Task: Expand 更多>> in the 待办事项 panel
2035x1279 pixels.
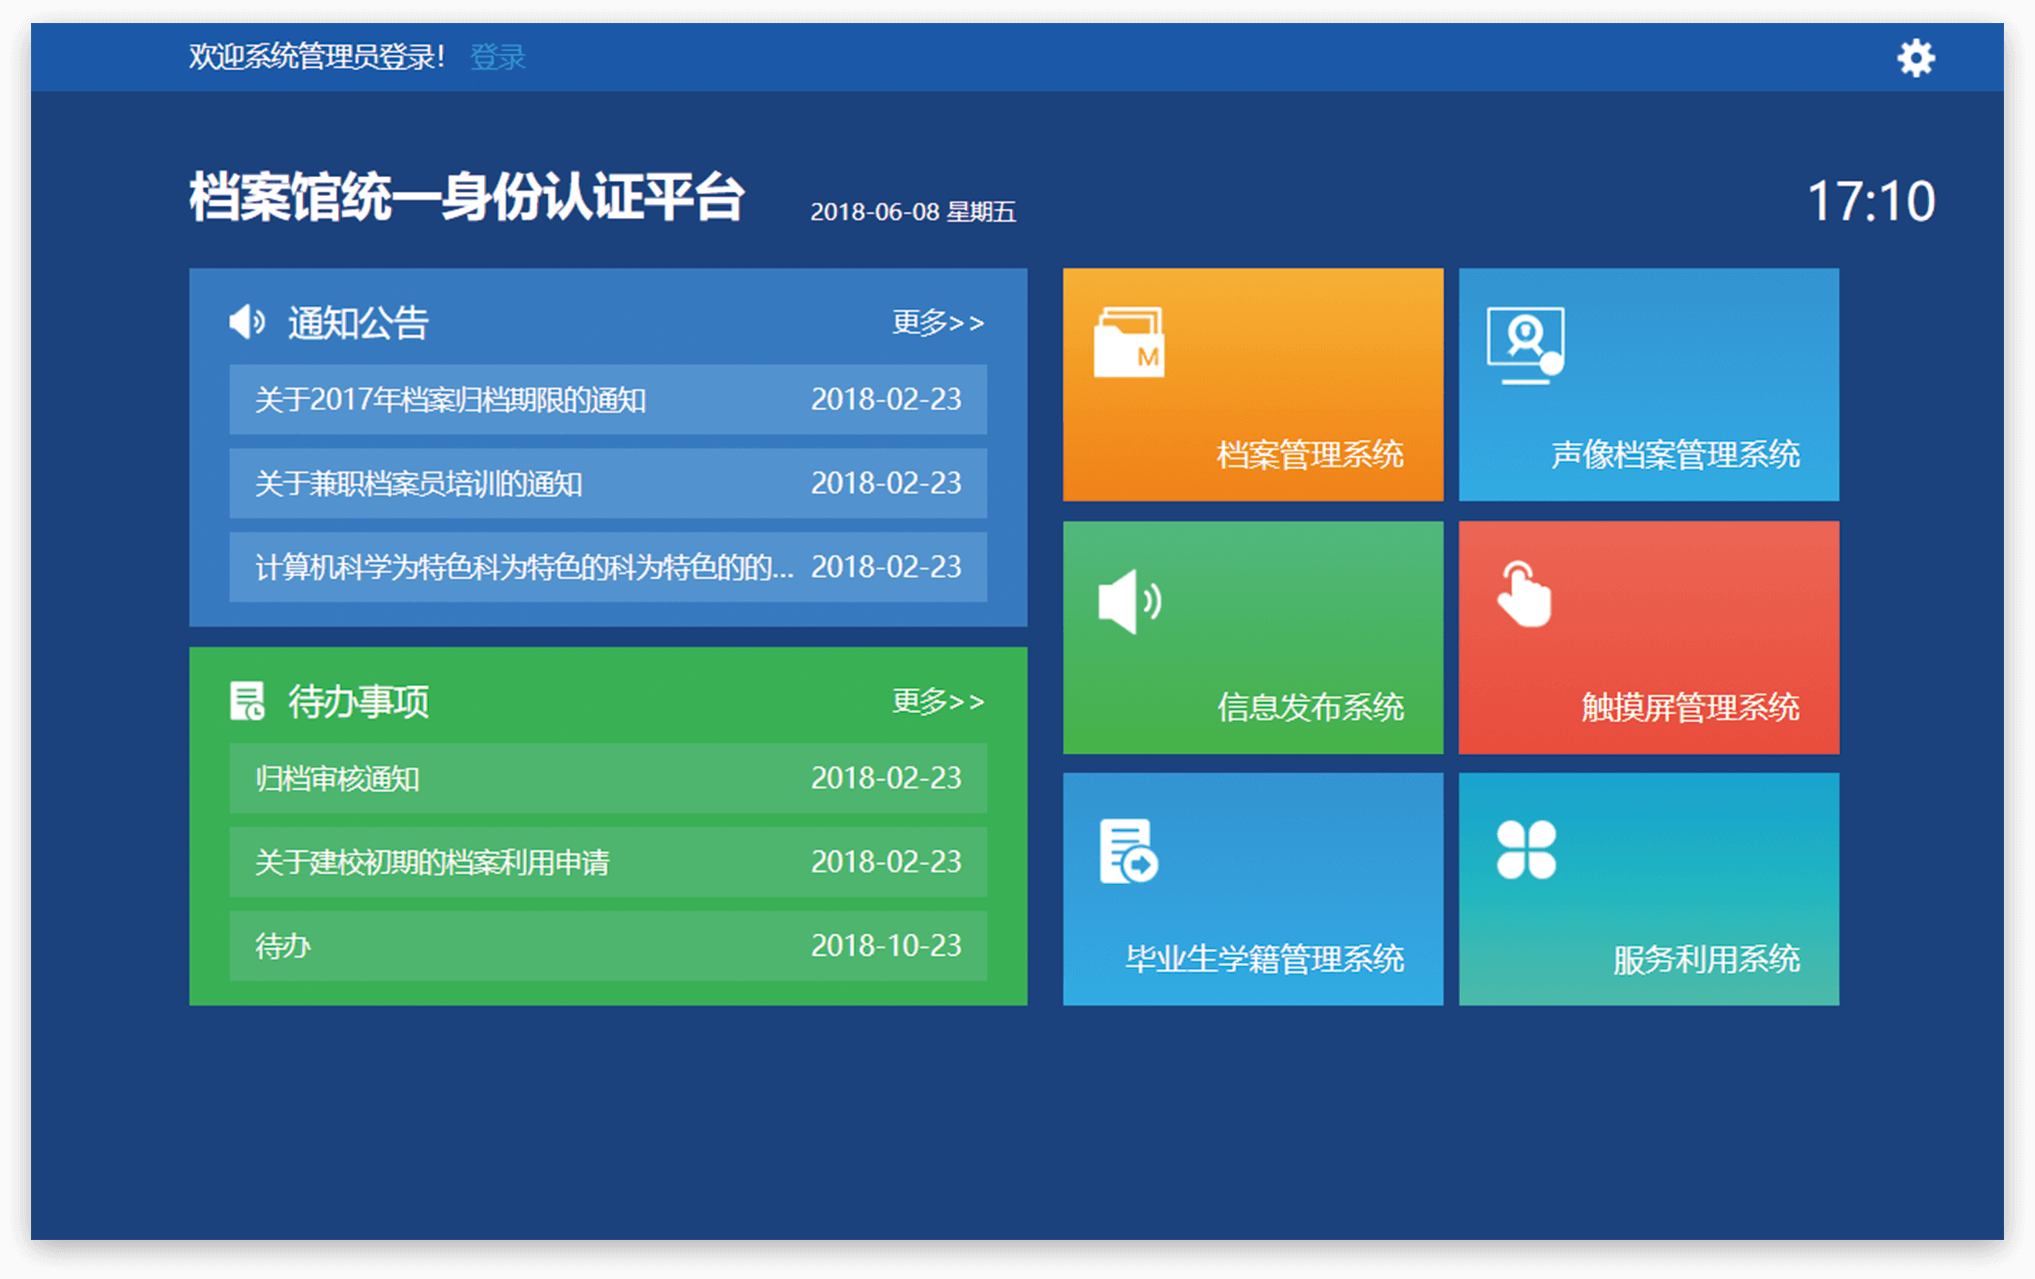Action: point(937,701)
